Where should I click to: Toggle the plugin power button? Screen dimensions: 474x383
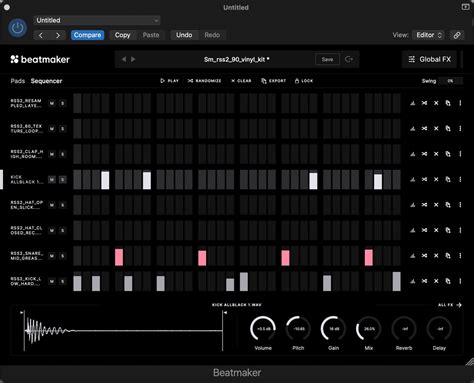point(17,28)
